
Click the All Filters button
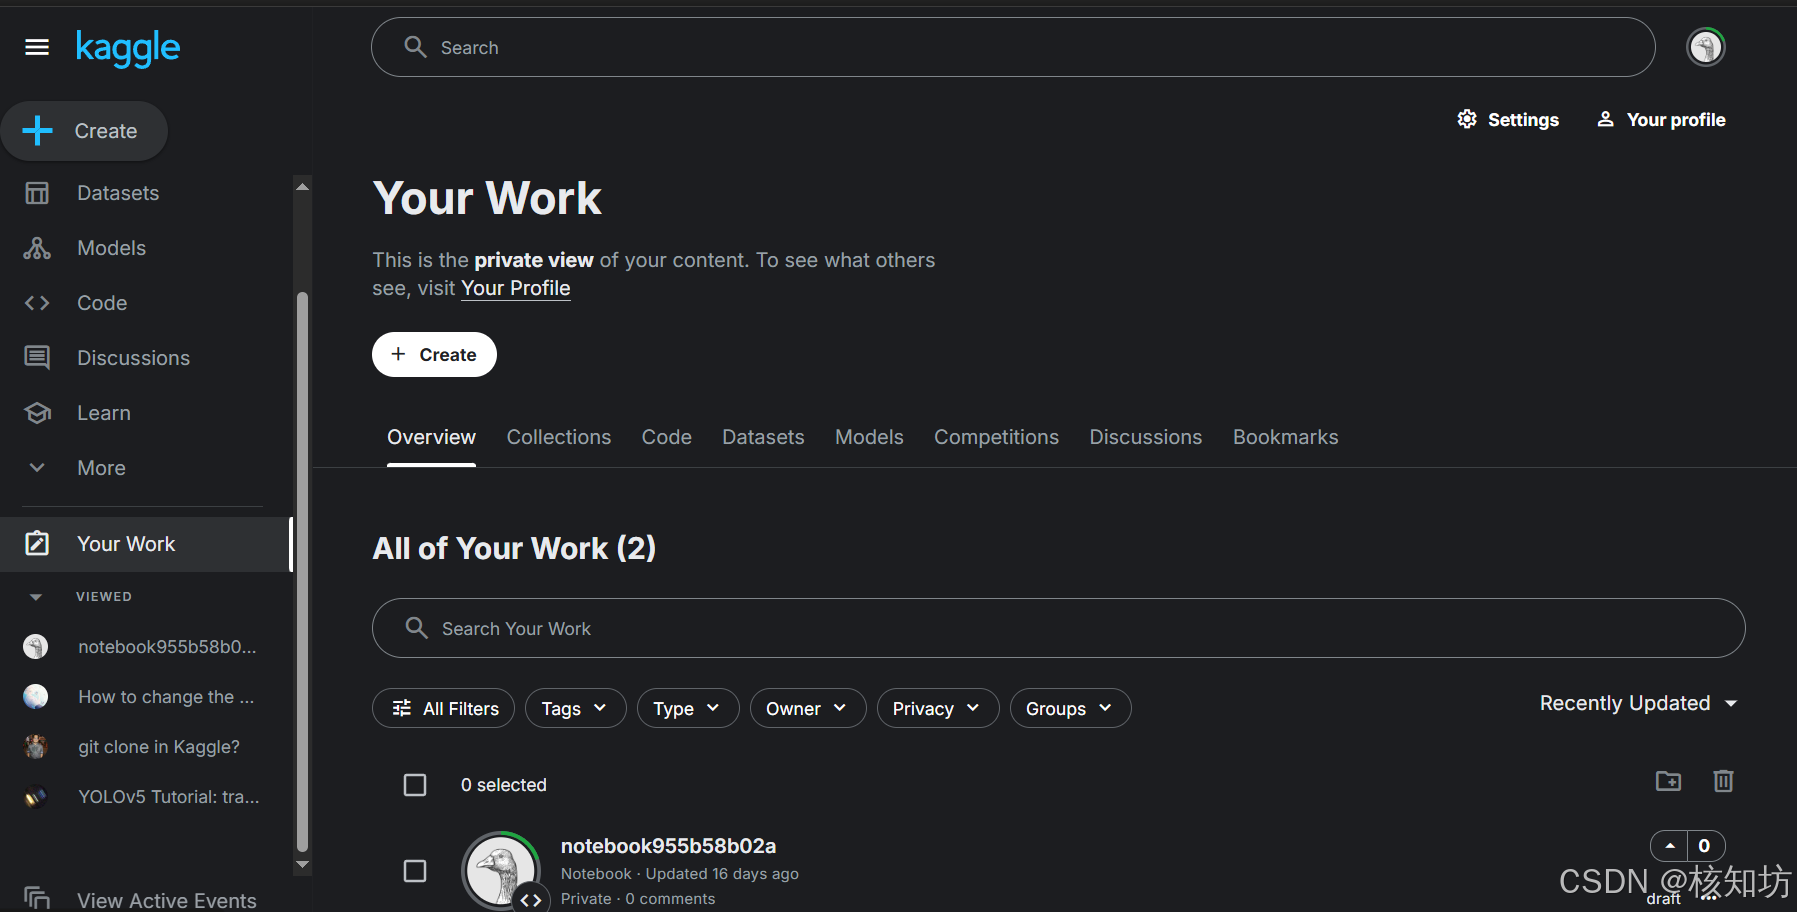point(443,708)
